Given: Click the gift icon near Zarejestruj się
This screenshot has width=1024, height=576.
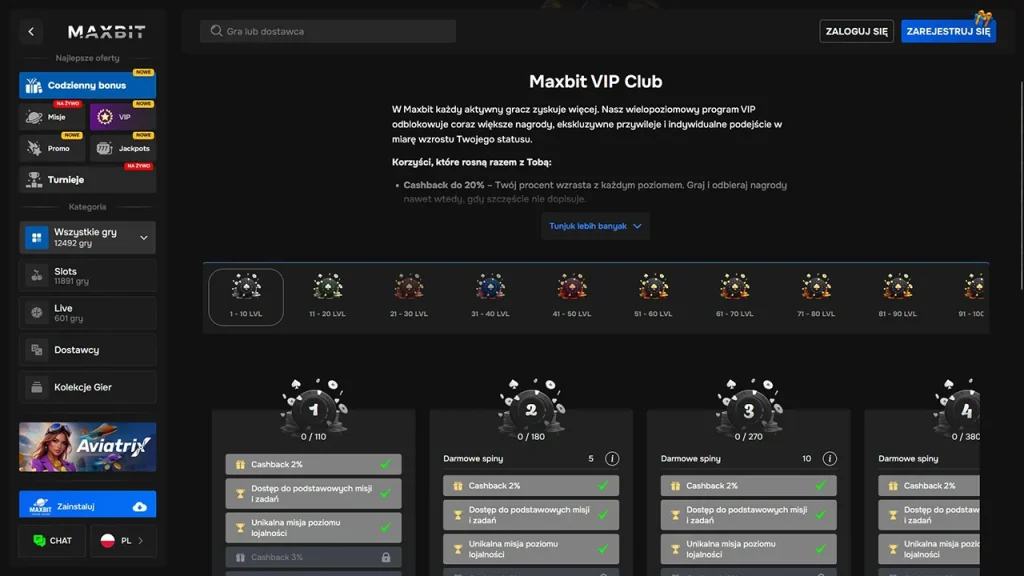Looking at the screenshot, I should coord(985,17).
